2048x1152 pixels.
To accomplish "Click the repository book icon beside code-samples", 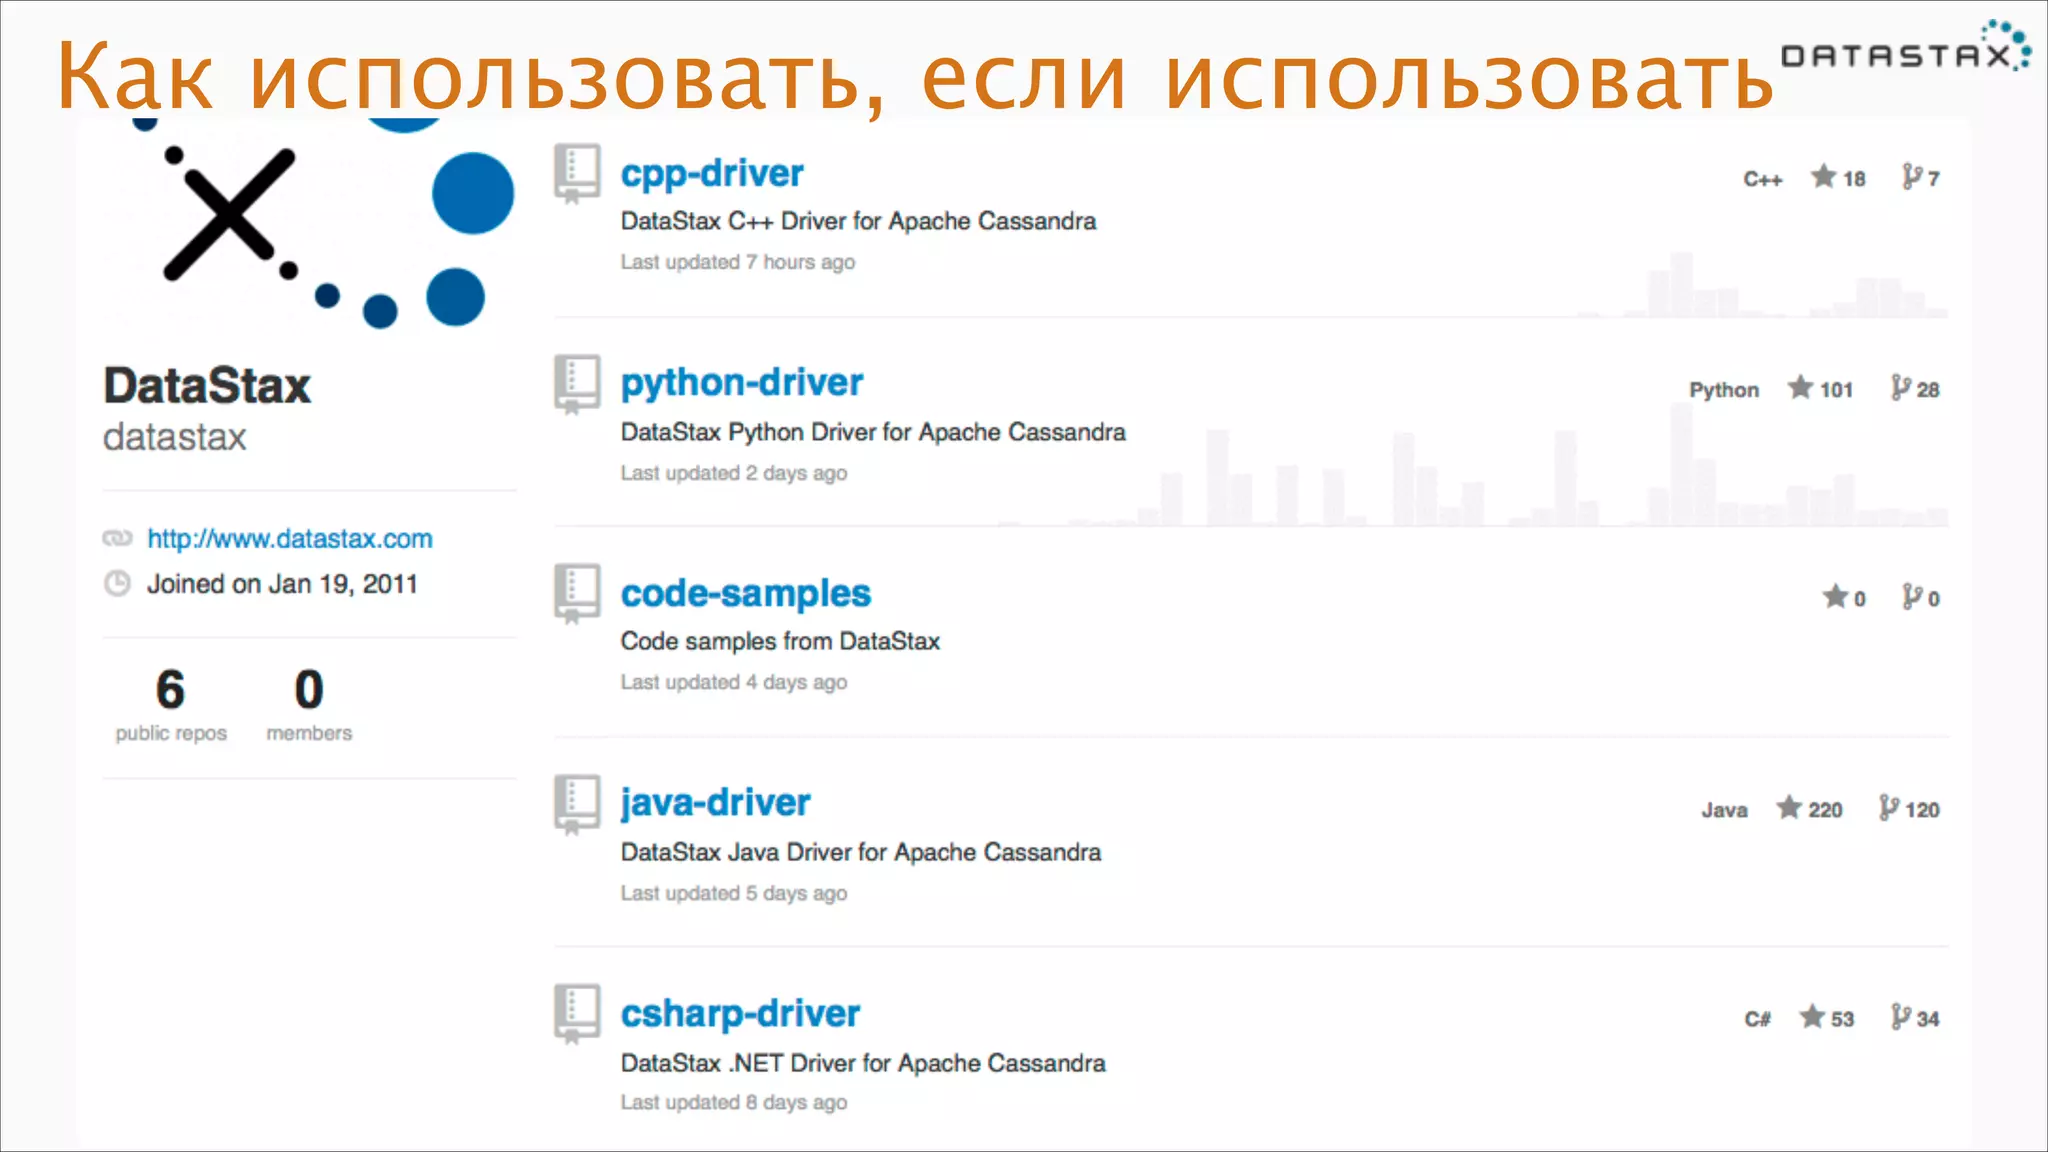I will (577, 592).
